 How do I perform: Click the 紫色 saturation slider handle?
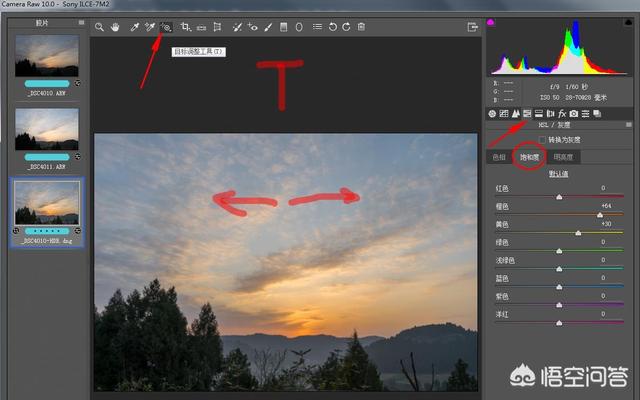(x=559, y=305)
